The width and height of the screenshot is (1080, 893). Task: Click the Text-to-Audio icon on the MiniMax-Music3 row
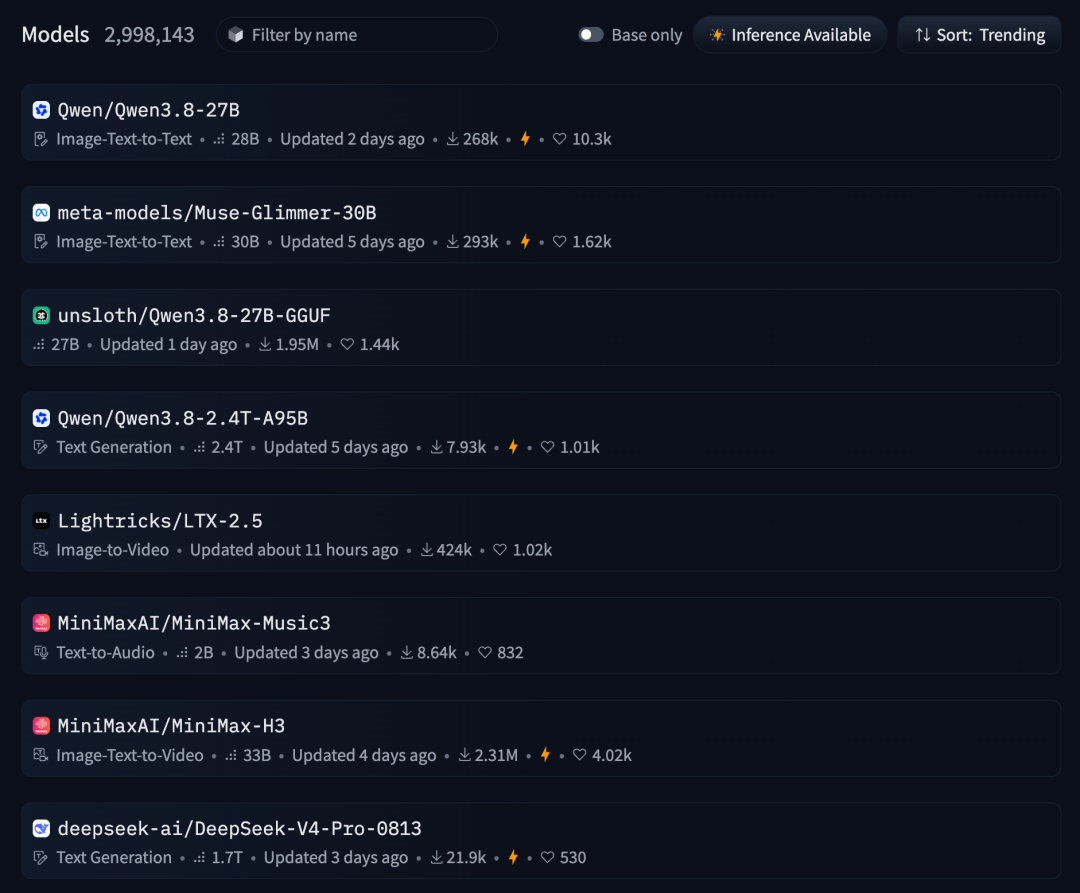coord(41,652)
